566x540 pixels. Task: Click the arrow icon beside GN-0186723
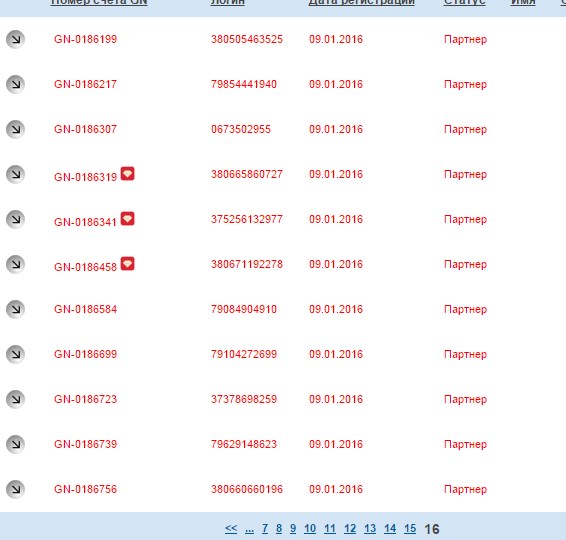(15, 399)
